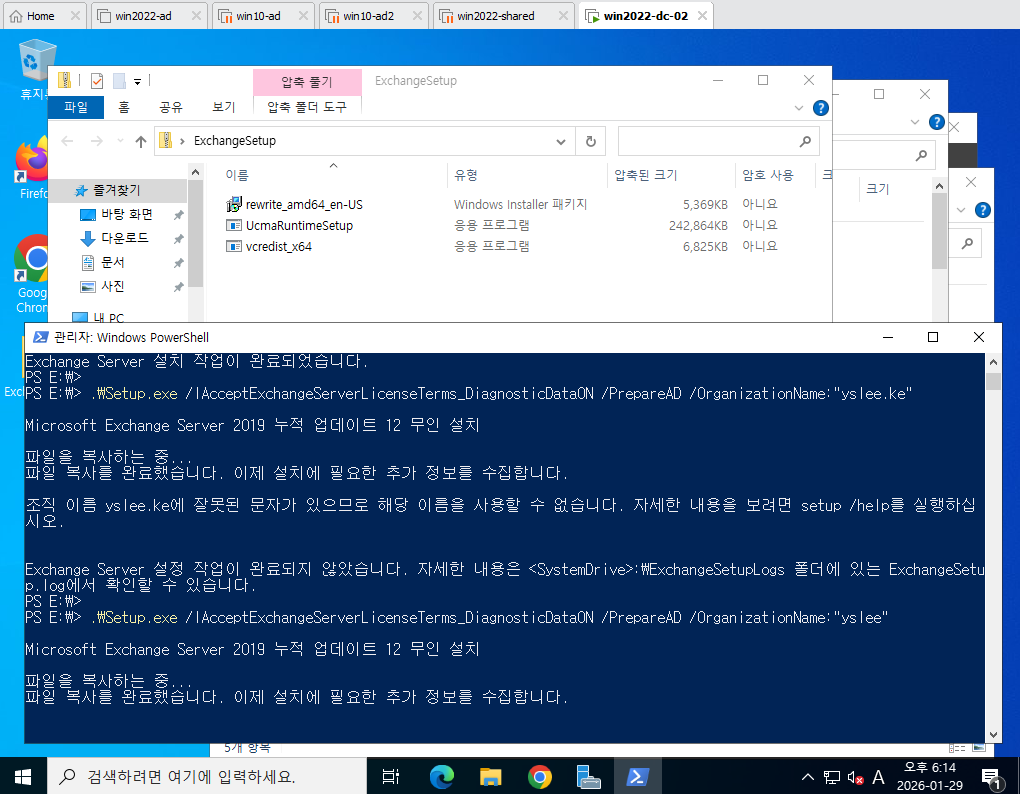Toggle the IME language indicator A
Viewport: 1020px width, 794px height.
(x=878, y=776)
